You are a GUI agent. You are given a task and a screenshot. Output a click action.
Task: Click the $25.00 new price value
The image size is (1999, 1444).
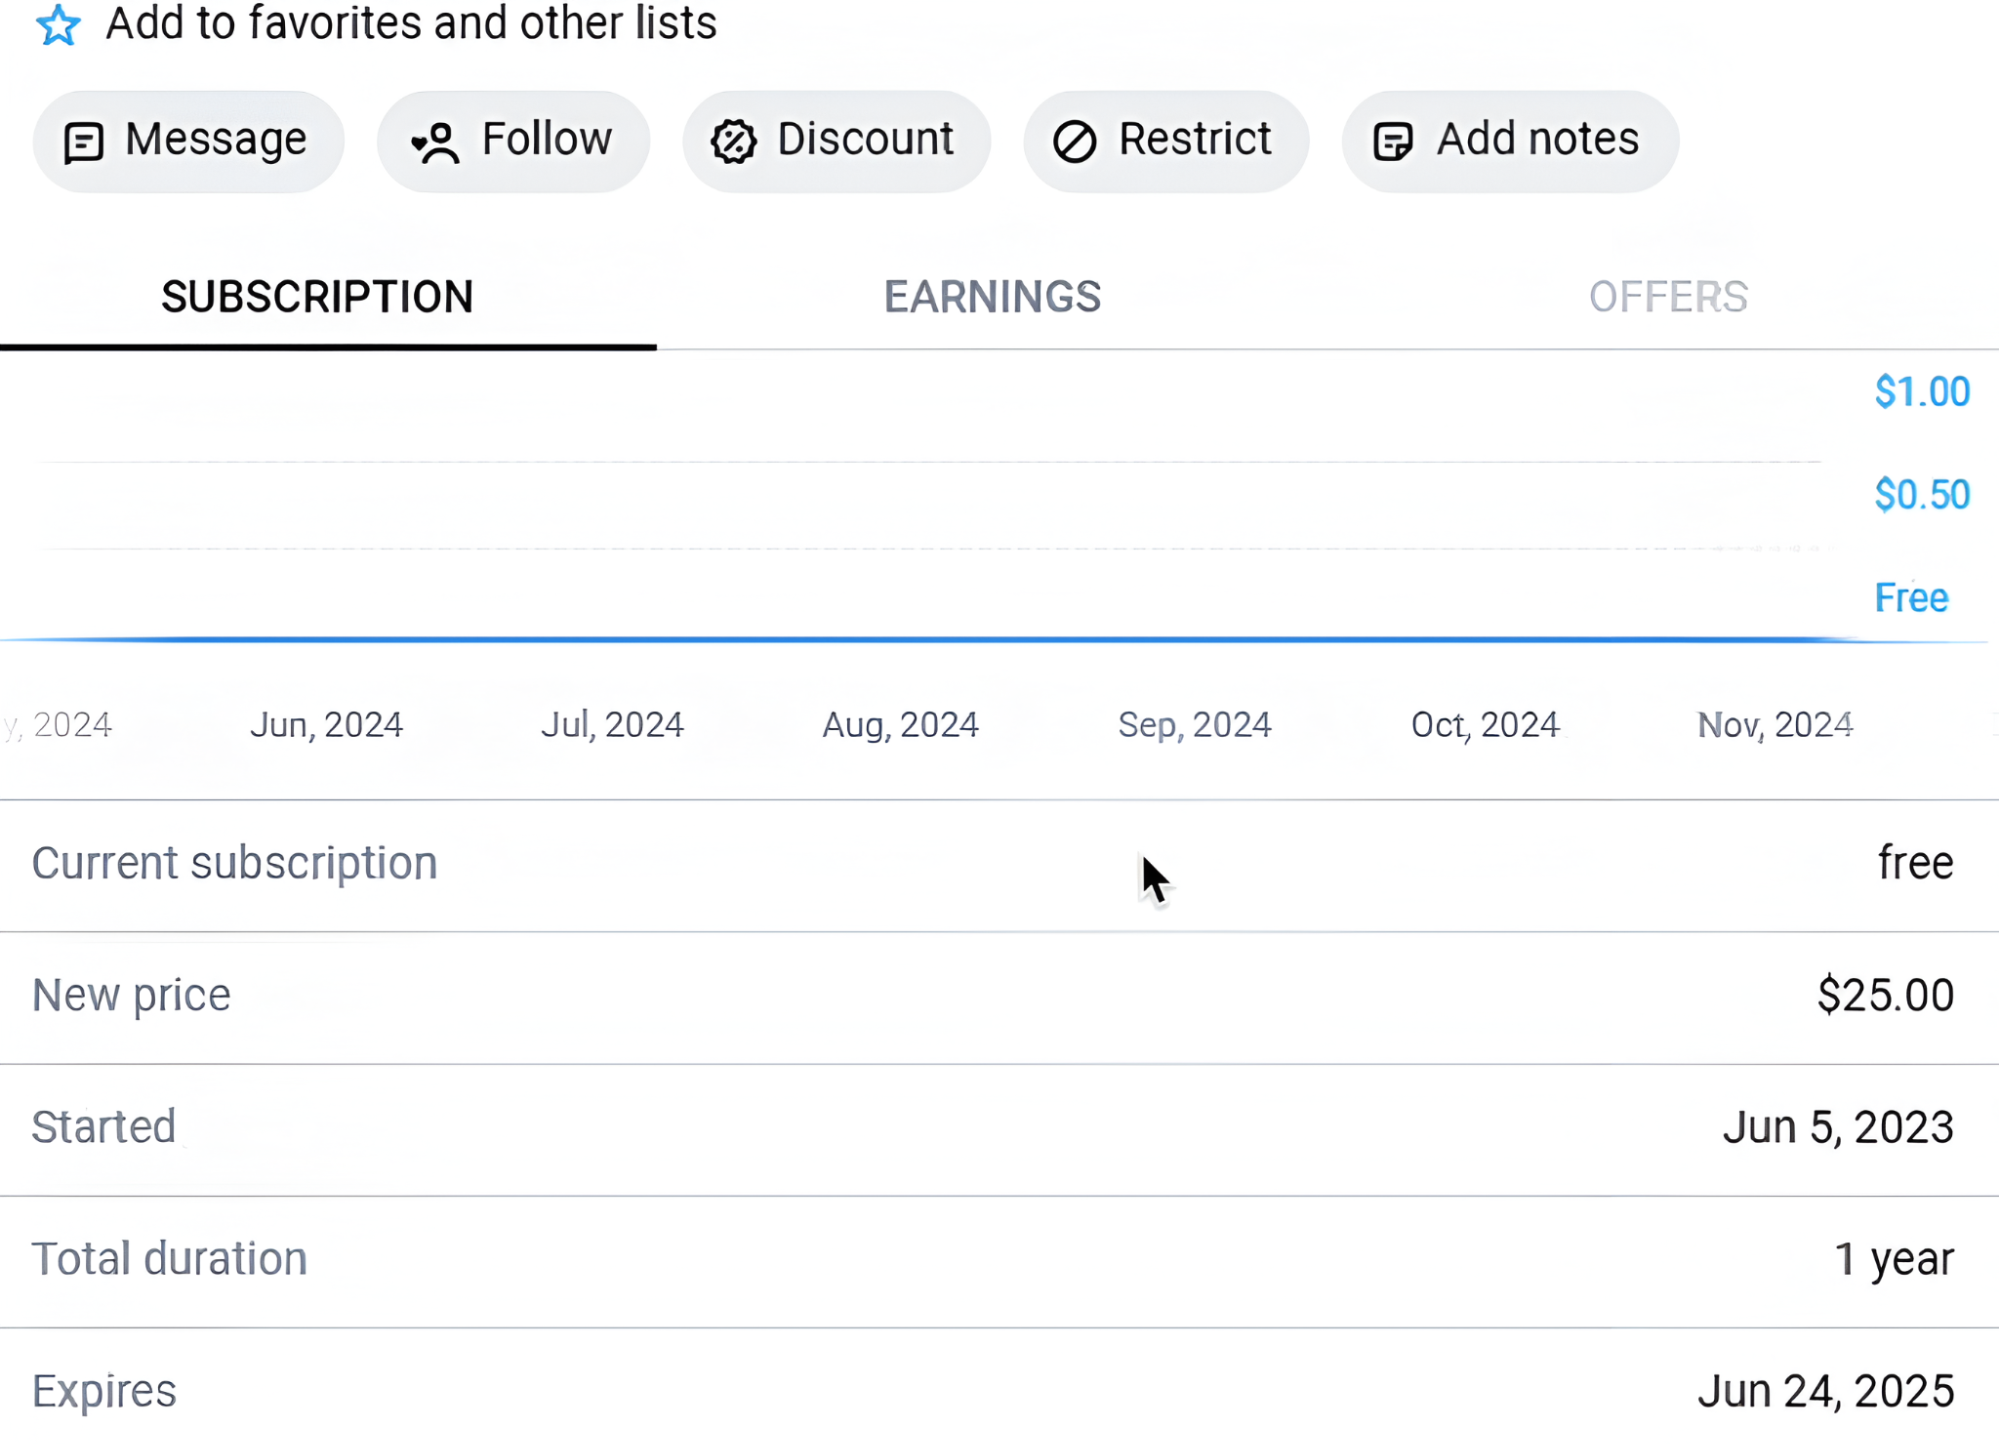coord(1885,996)
